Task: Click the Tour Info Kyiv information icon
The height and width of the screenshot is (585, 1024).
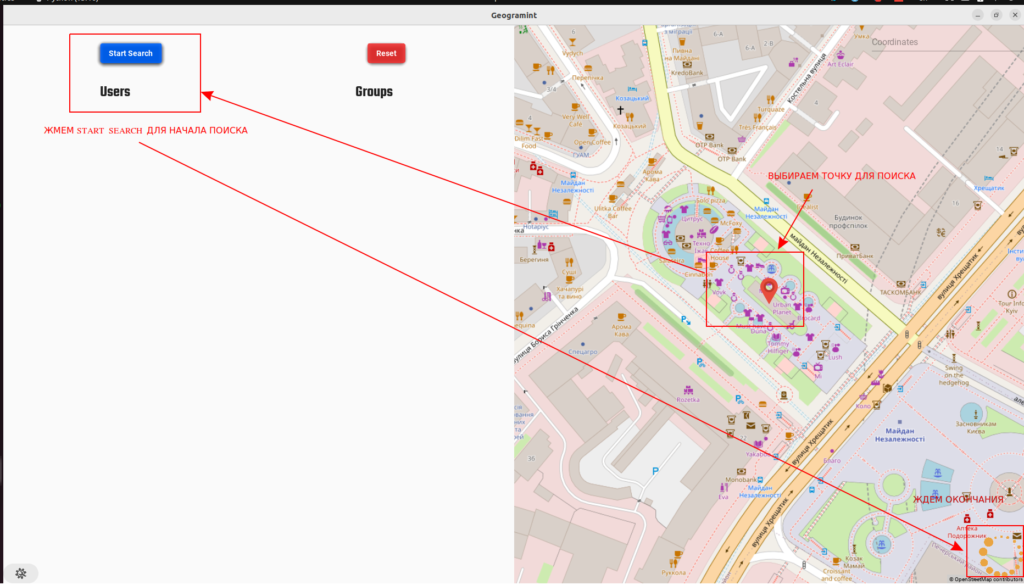Action: click(x=1012, y=294)
